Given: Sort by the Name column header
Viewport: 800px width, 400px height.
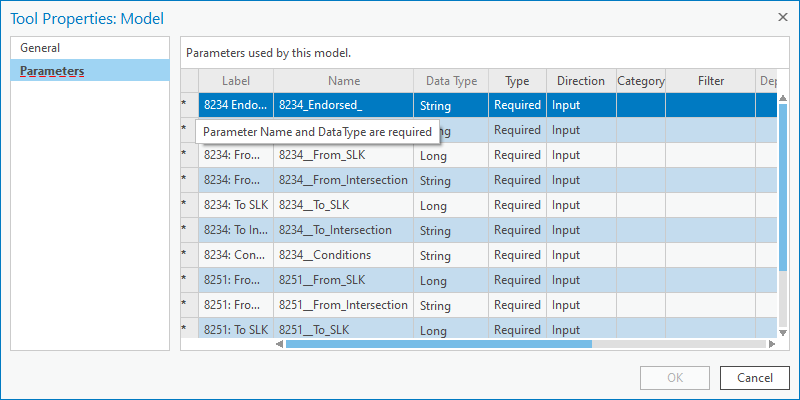Looking at the screenshot, I should click(343, 81).
